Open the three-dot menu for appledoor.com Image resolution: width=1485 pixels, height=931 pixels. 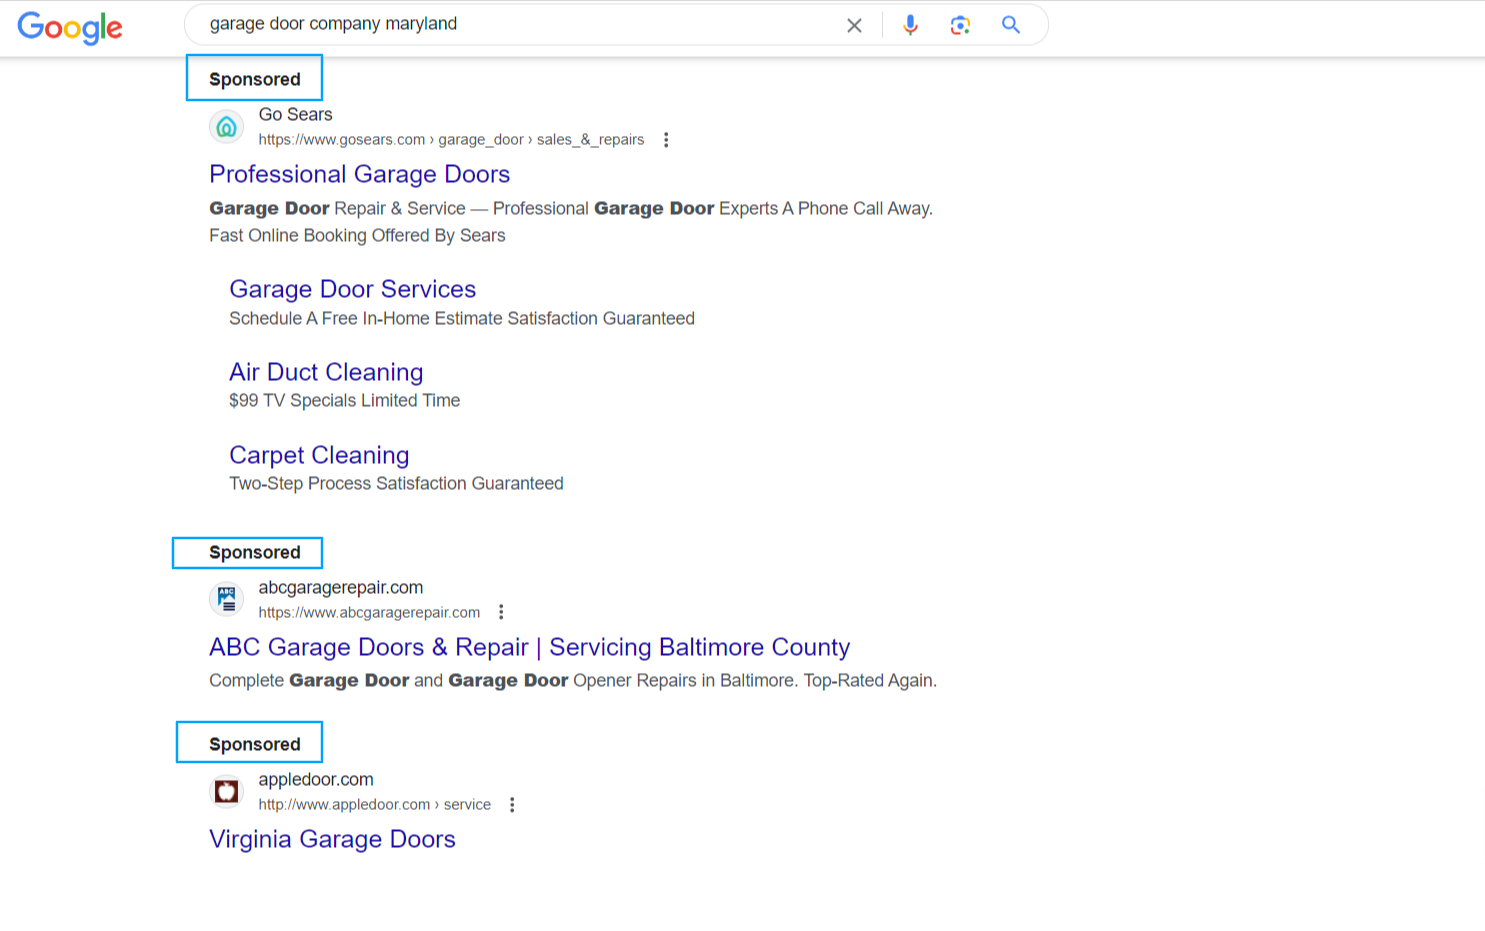512,804
